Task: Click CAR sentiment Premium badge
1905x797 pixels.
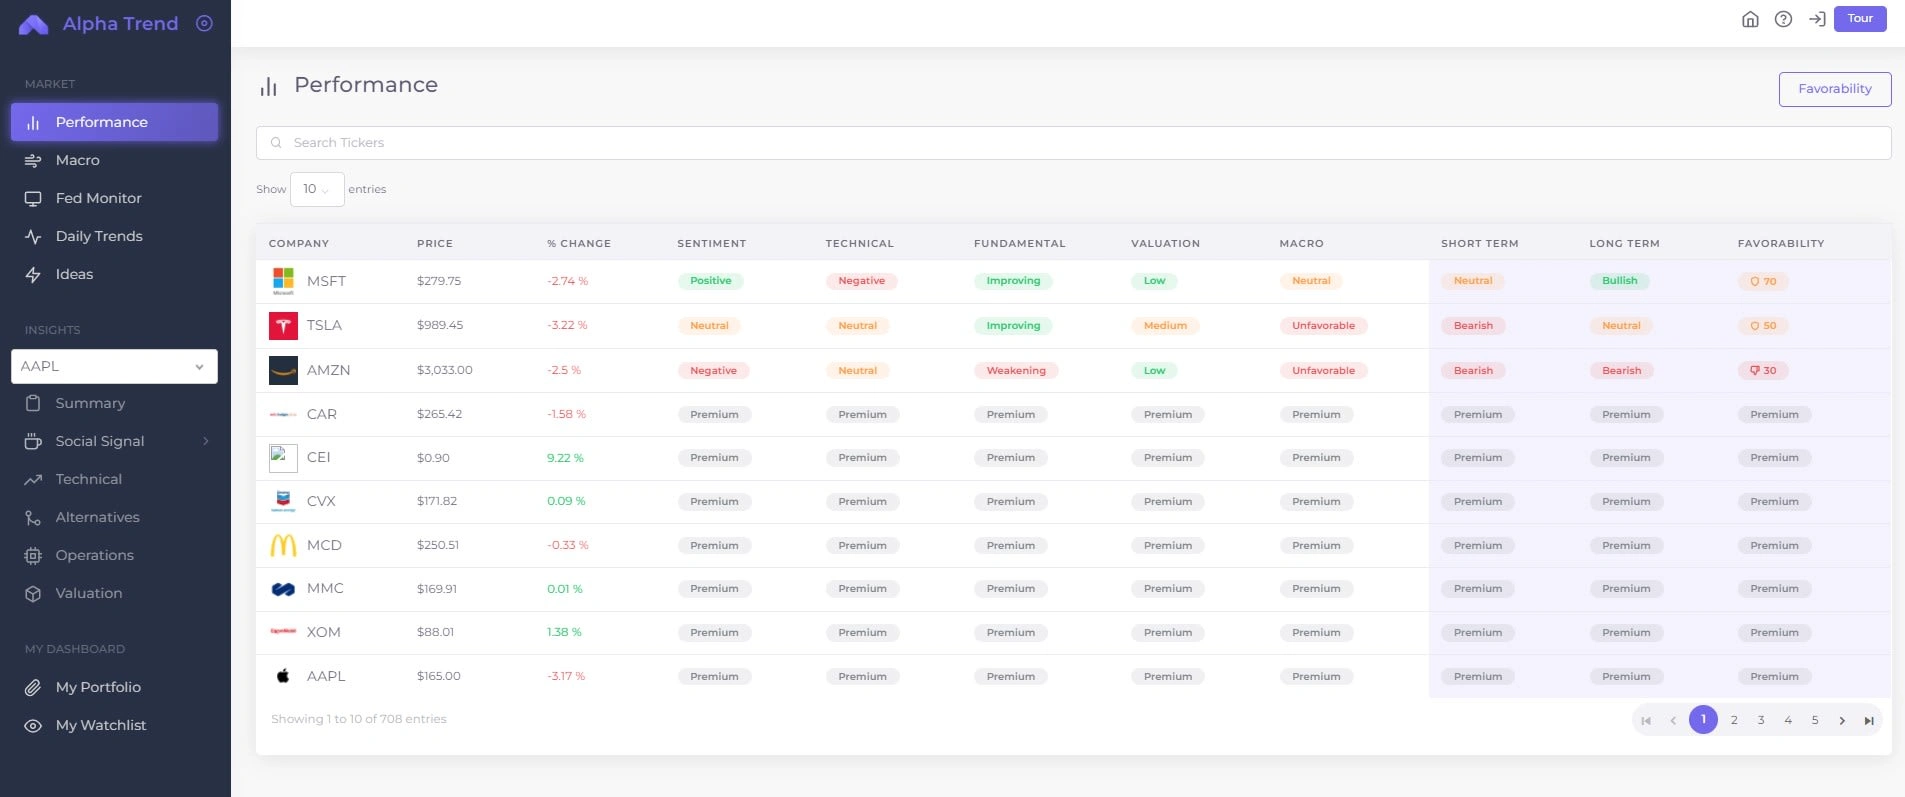Action: click(x=714, y=415)
